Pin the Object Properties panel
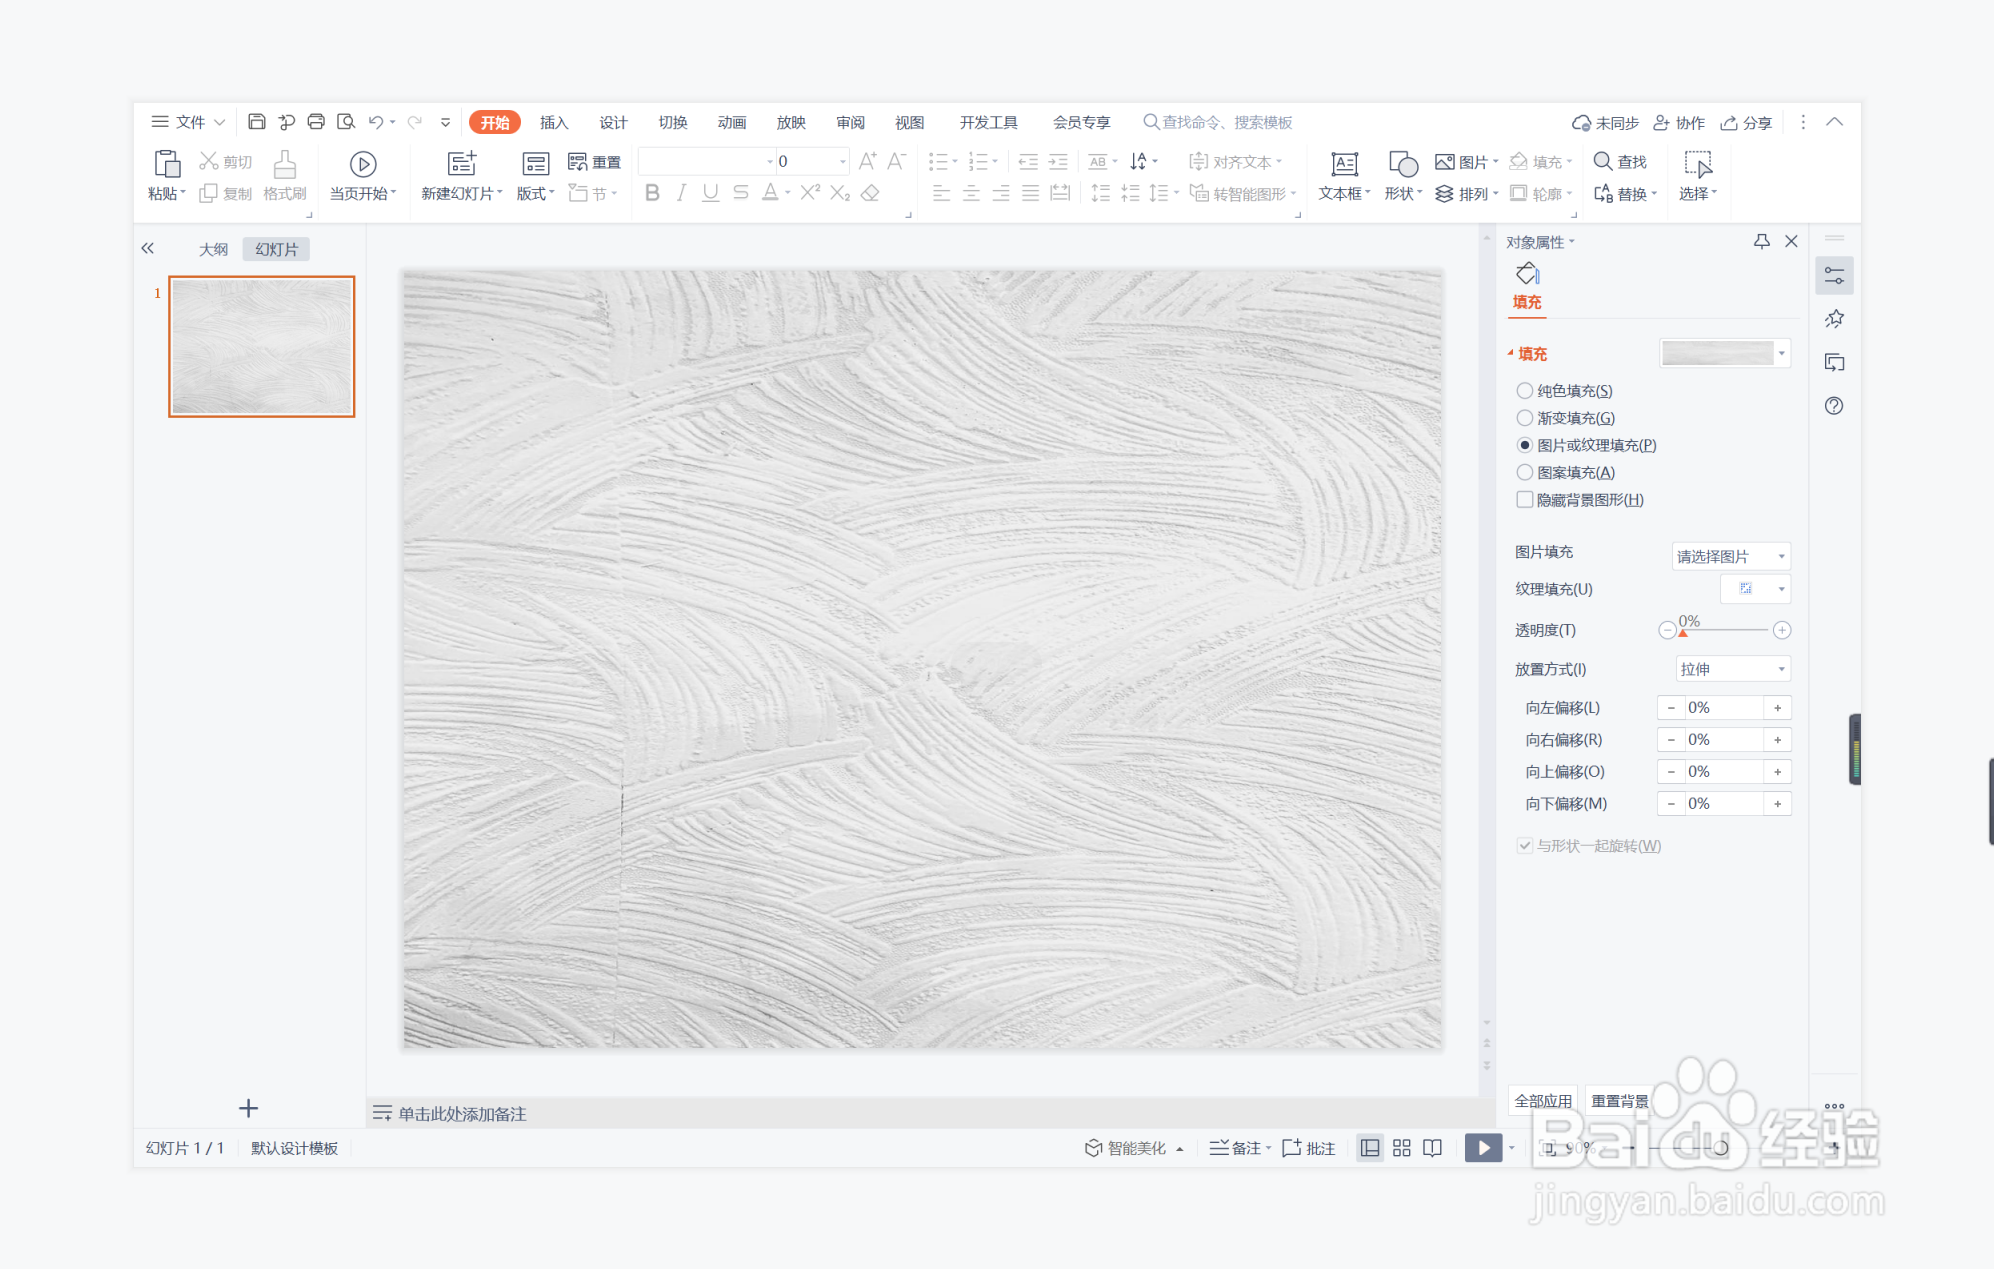The width and height of the screenshot is (1994, 1269). (x=1761, y=241)
